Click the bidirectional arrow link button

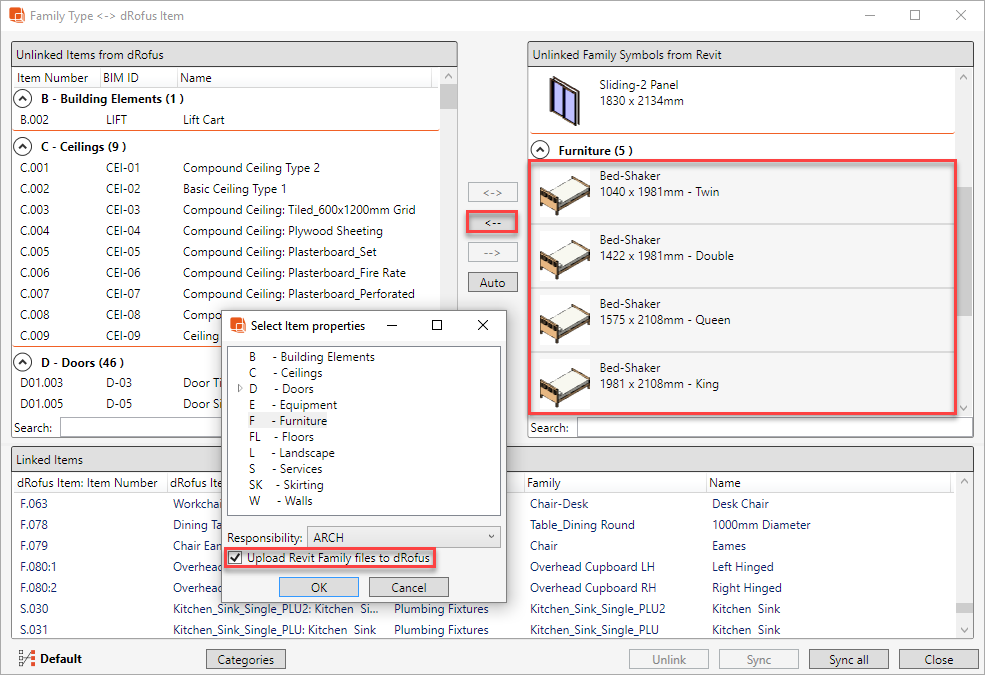[492, 192]
